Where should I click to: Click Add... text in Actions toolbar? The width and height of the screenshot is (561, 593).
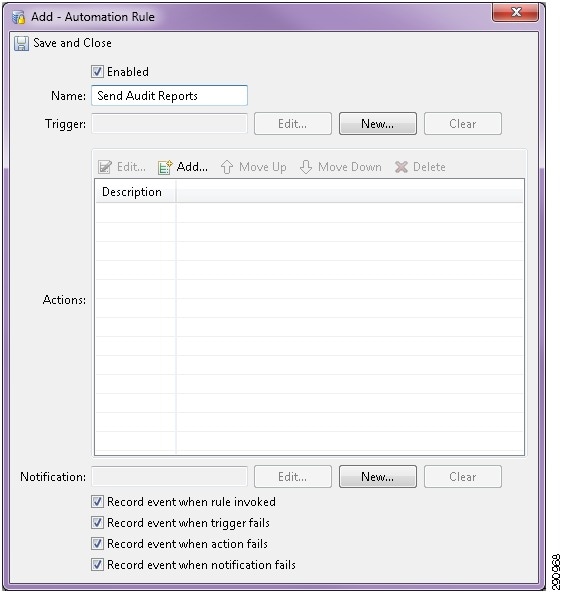click(192, 167)
